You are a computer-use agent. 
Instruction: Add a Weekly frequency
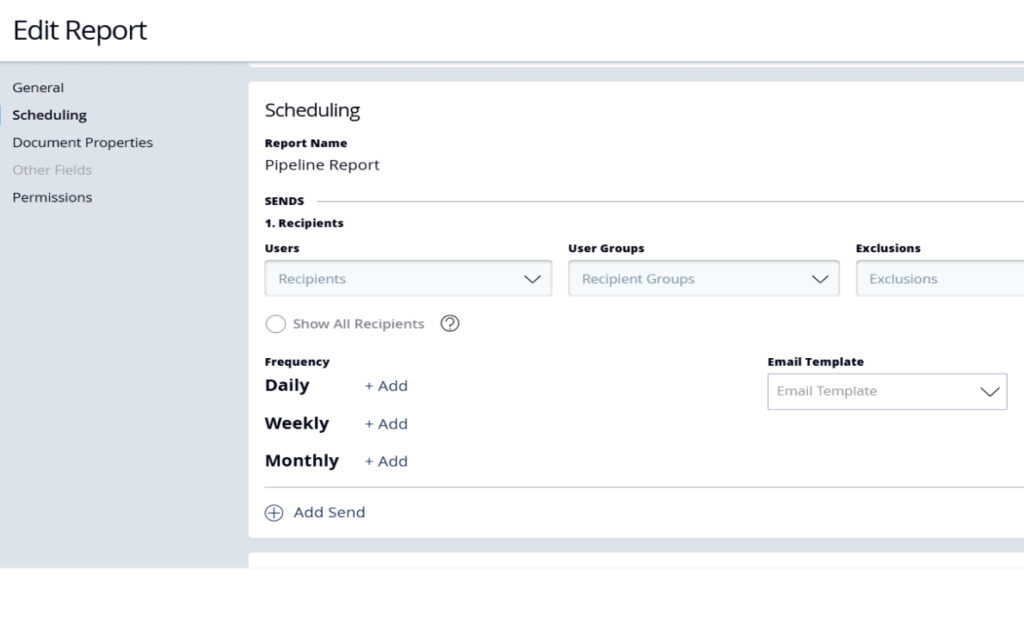pyautogui.click(x=386, y=424)
